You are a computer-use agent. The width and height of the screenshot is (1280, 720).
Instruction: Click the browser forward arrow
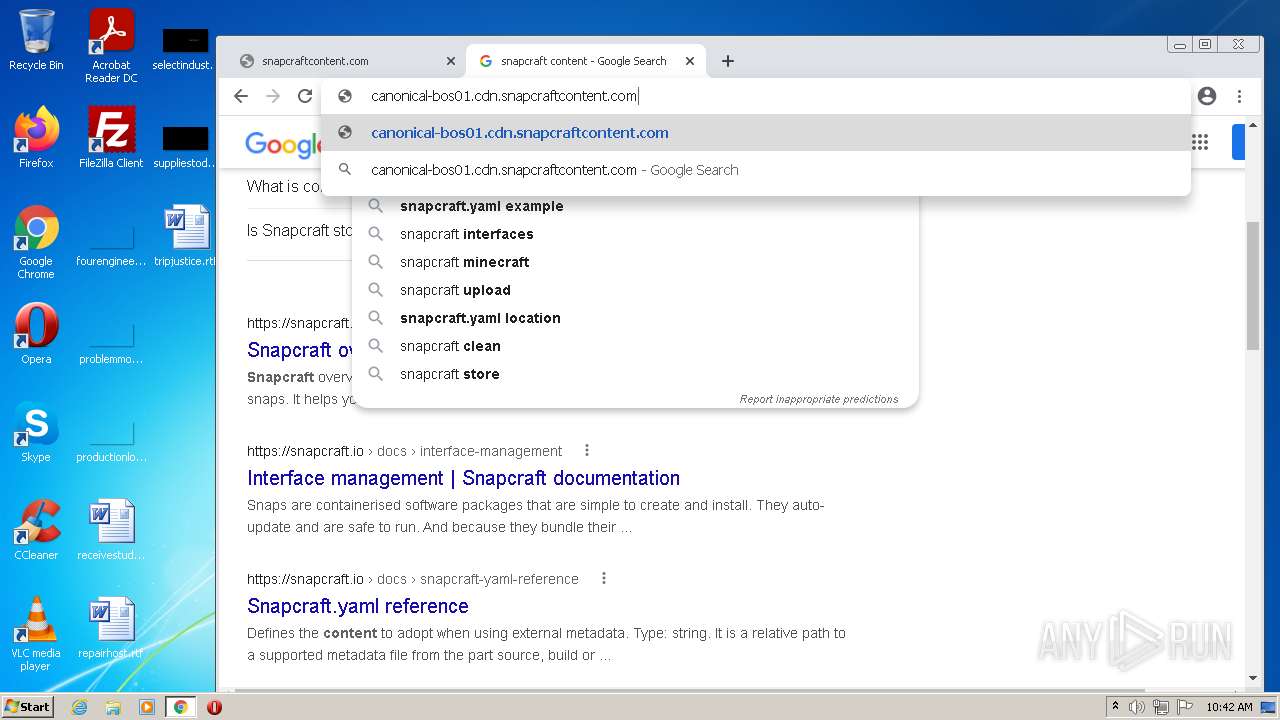[x=273, y=96]
